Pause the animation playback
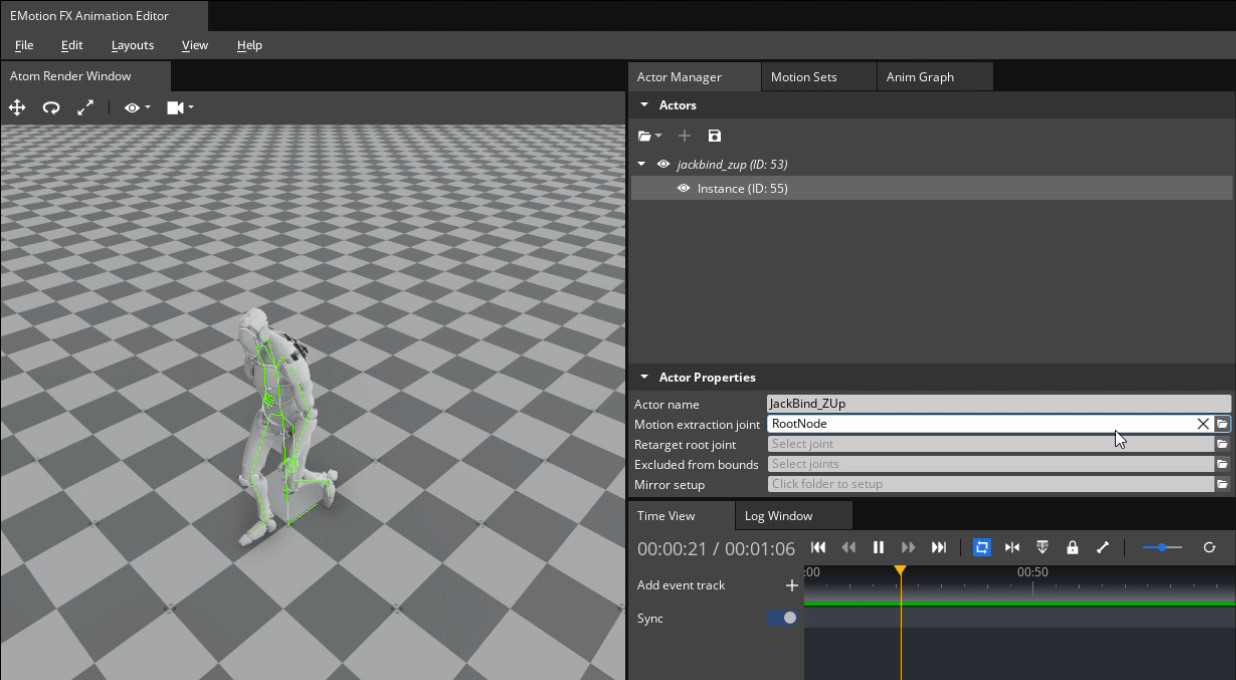1236x680 pixels. tap(878, 547)
